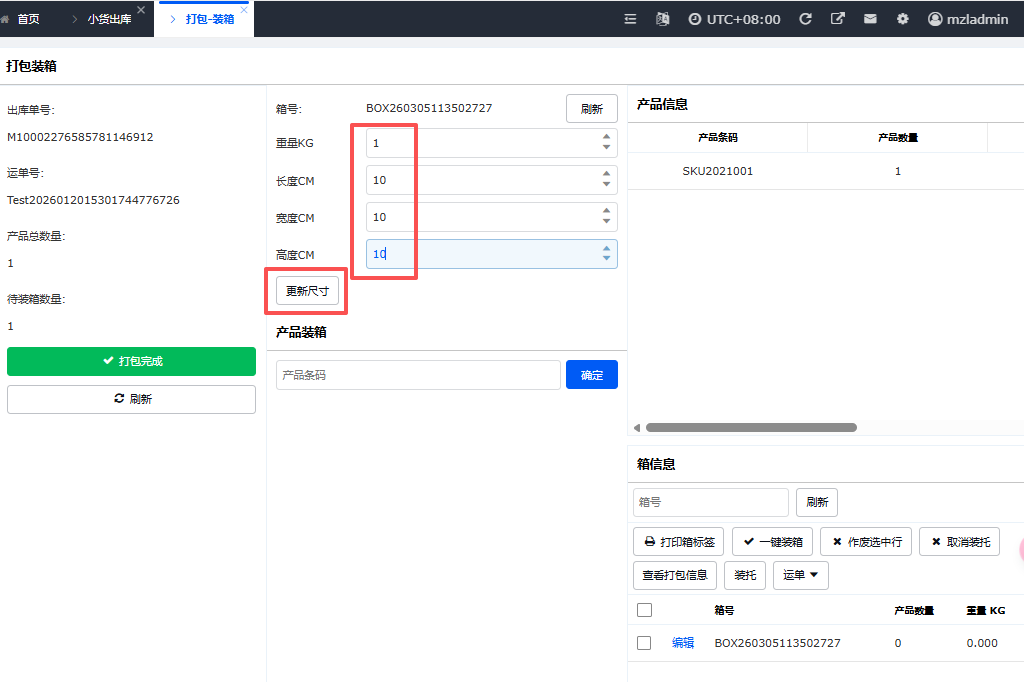Check the BOX260305113502727 row checkbox
This screenshot has width=1024, height=682.
tap(644, 643)
